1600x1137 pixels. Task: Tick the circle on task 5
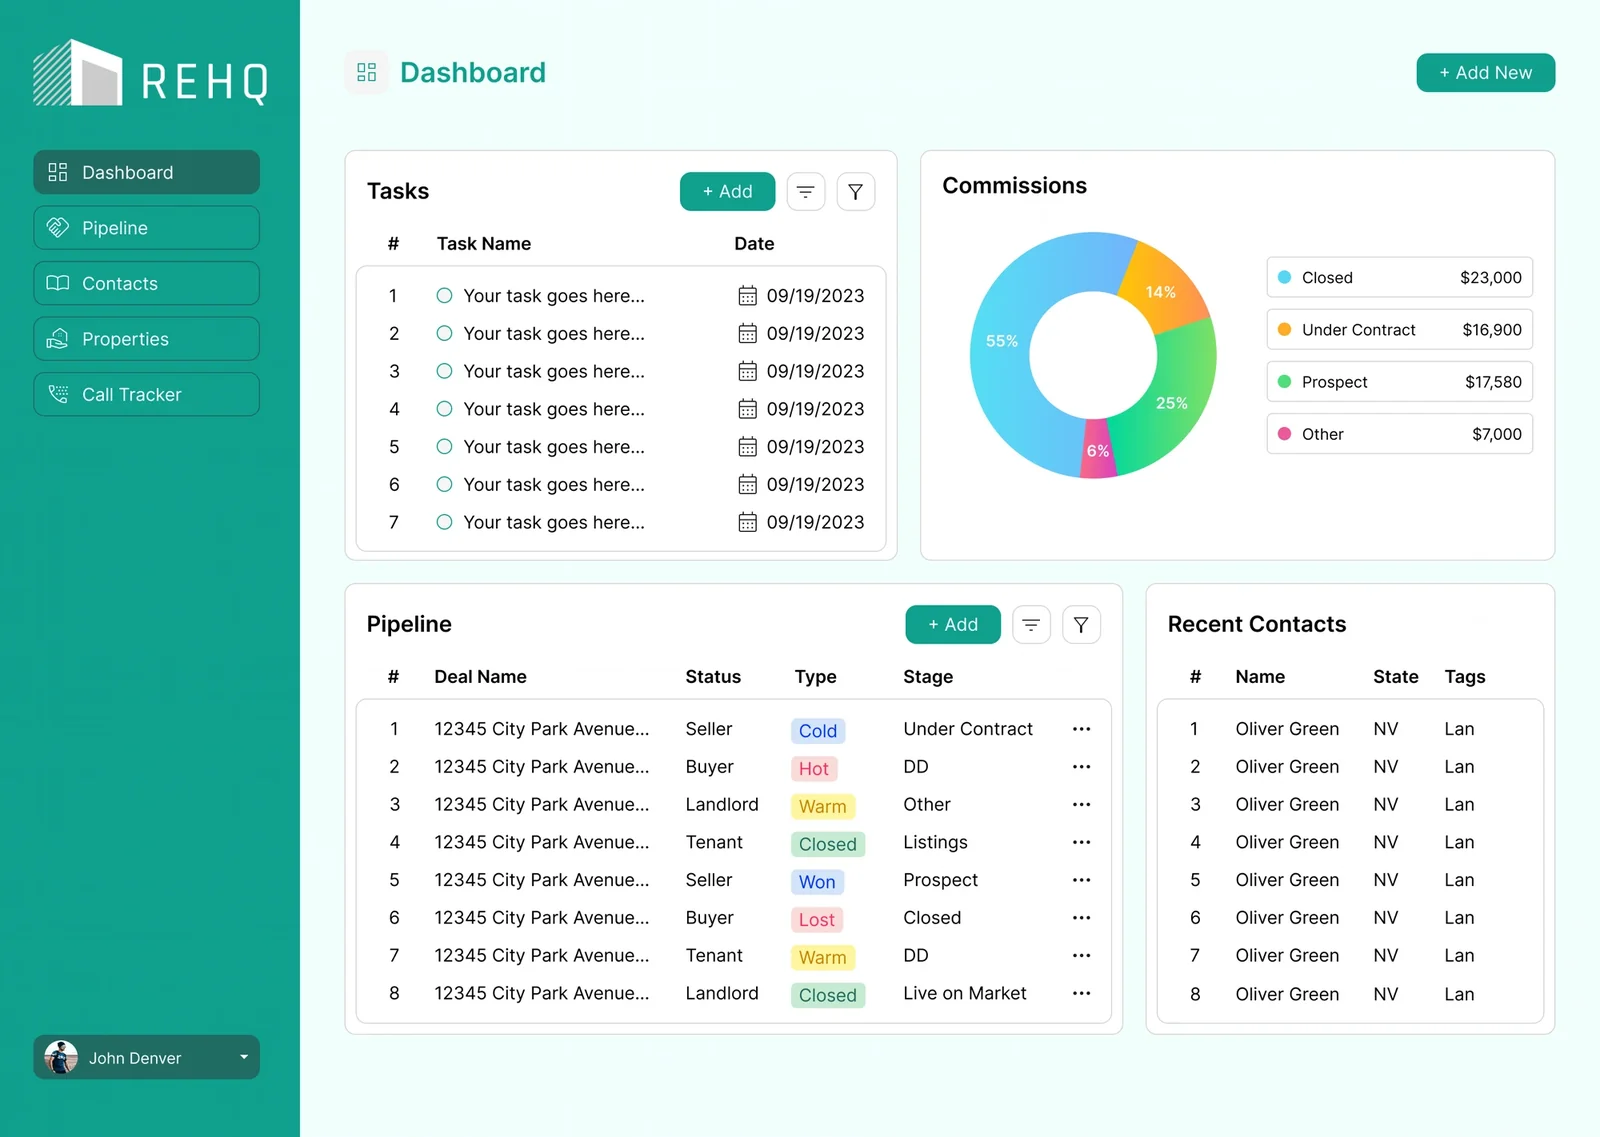[444, 446]
